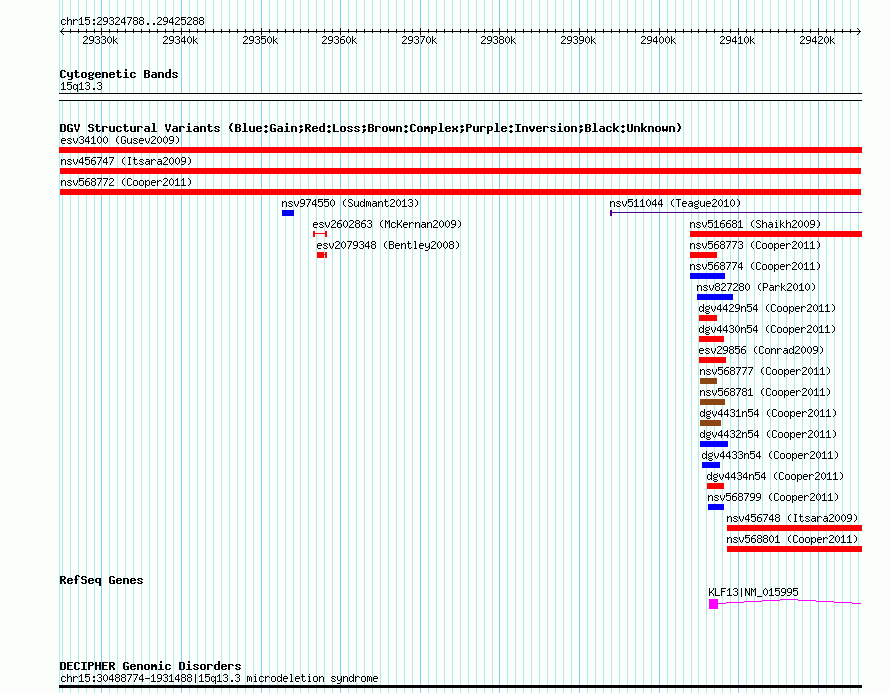This screenshot has width=890, height=693.
Task: Open the dgv4430n54 (Cooper2011) label
Action: click(x=767, y=329)
